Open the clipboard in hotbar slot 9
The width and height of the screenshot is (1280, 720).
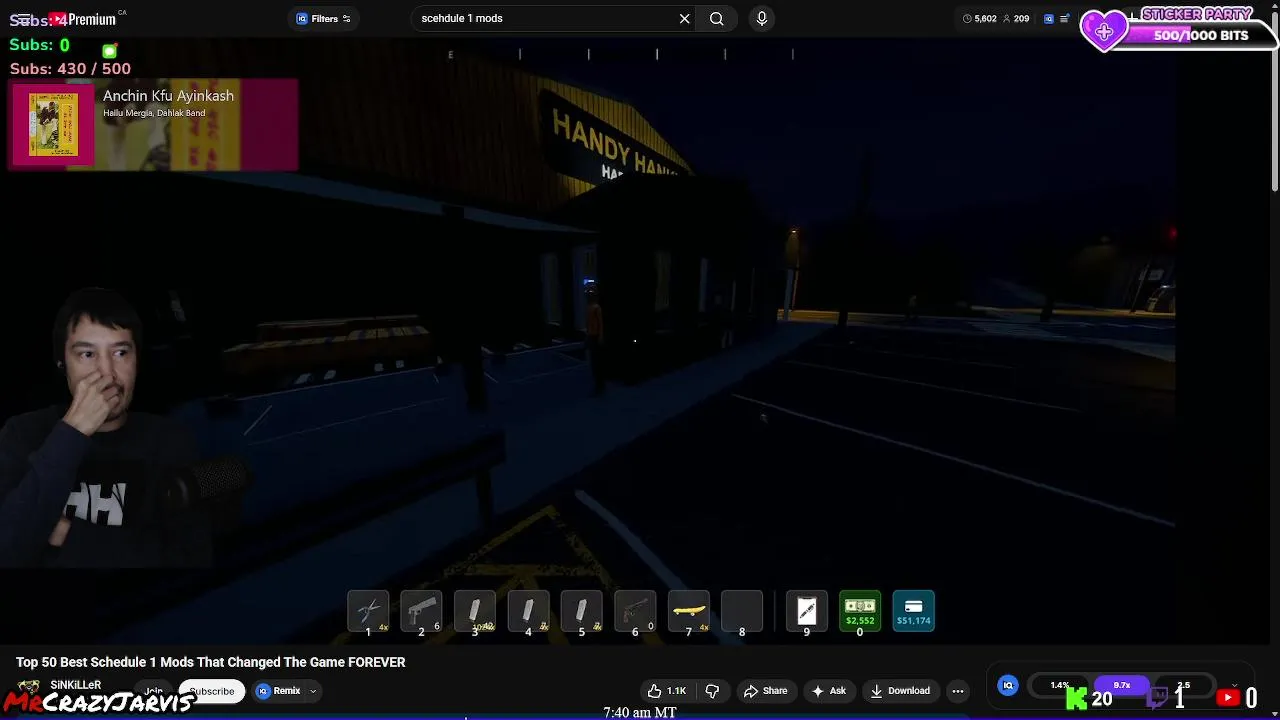(x=807, y=612)
